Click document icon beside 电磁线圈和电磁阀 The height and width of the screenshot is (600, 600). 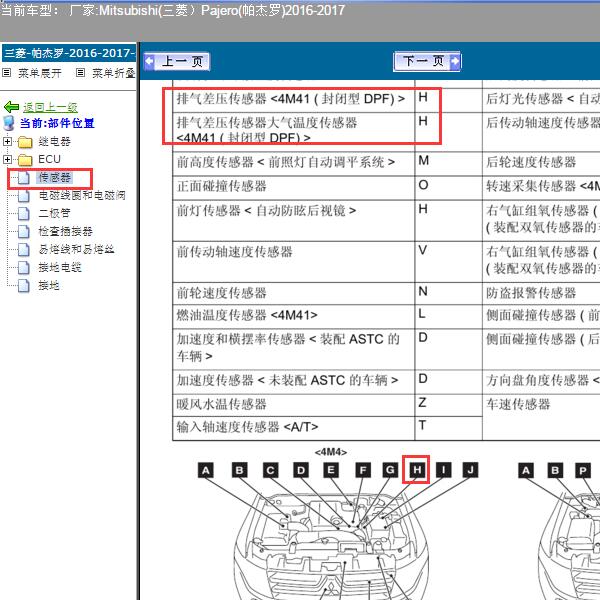point(24,196)
